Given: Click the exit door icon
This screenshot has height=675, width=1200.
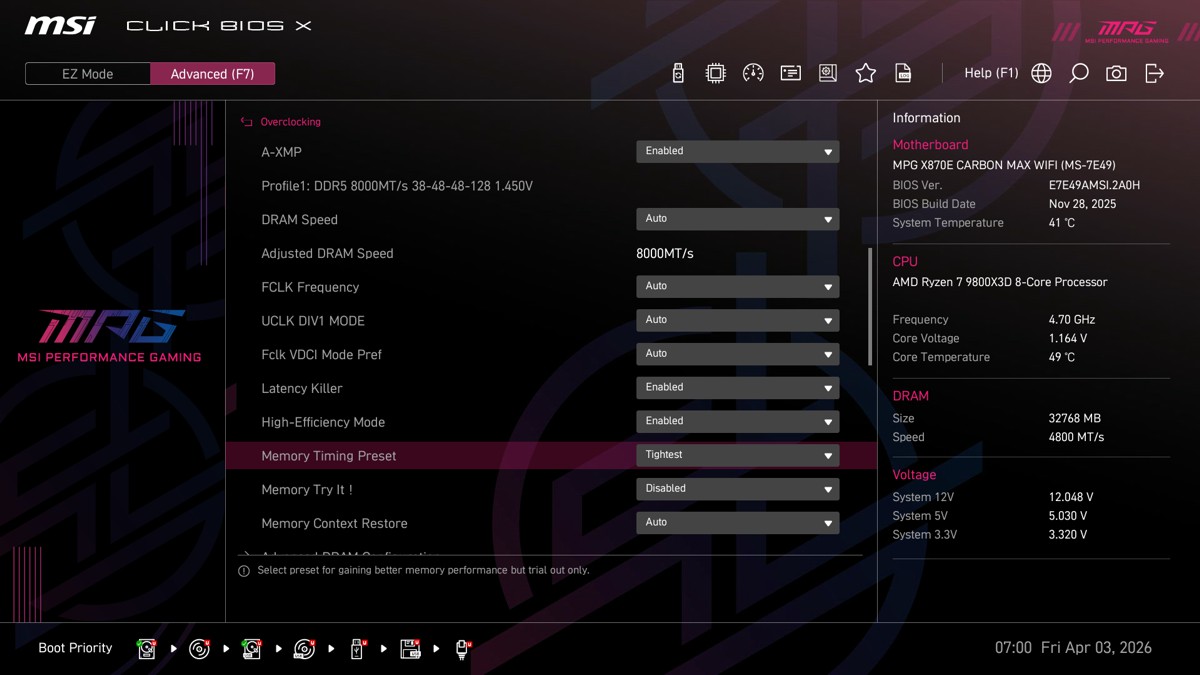Looking at the screenshot, I should coord(1154,73).
